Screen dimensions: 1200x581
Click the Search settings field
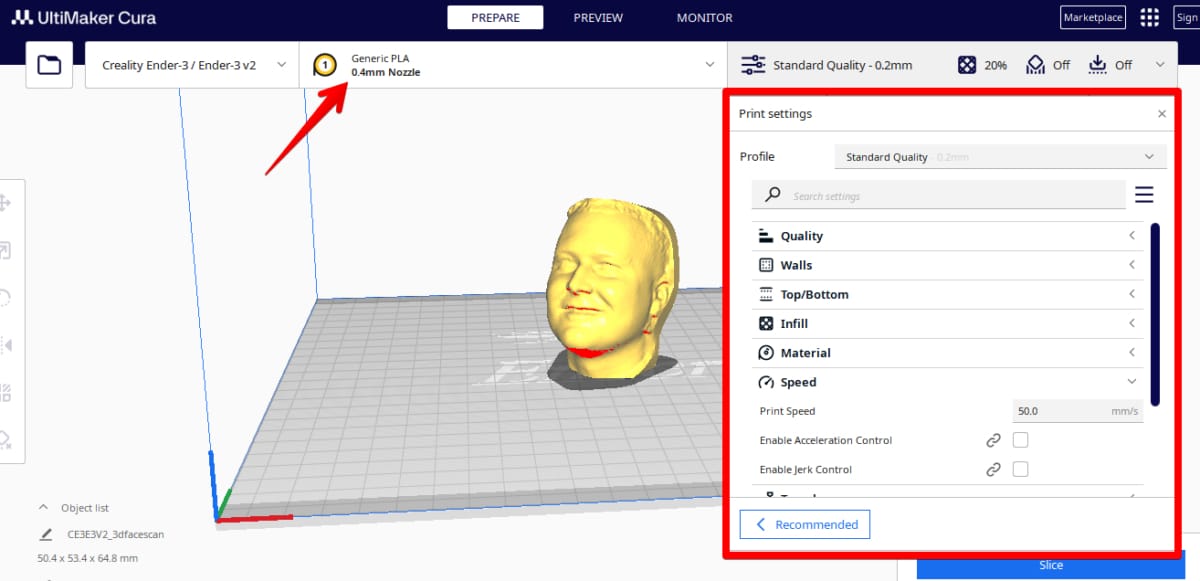click(x=939, y=195)
